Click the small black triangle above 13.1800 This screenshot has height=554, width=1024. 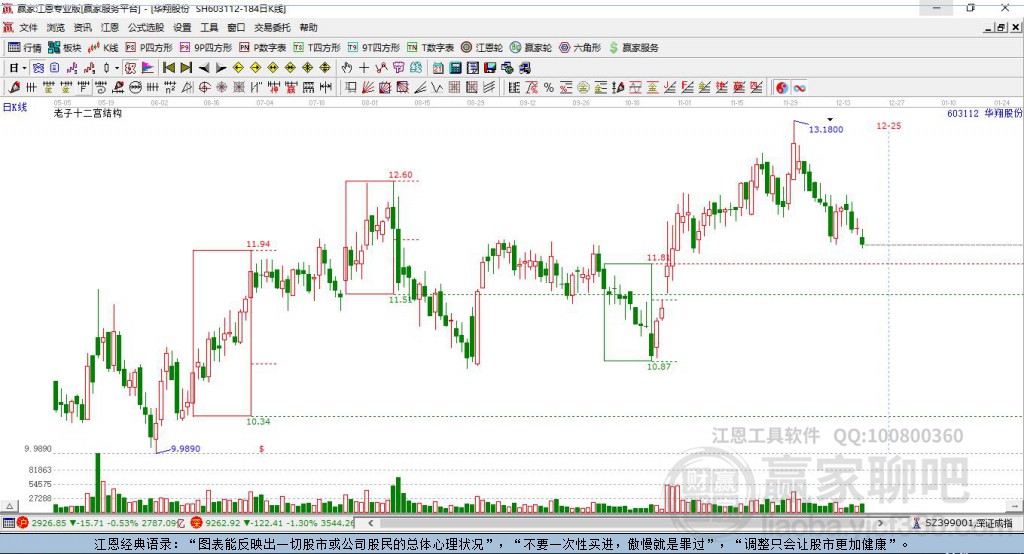coord(829,120)
